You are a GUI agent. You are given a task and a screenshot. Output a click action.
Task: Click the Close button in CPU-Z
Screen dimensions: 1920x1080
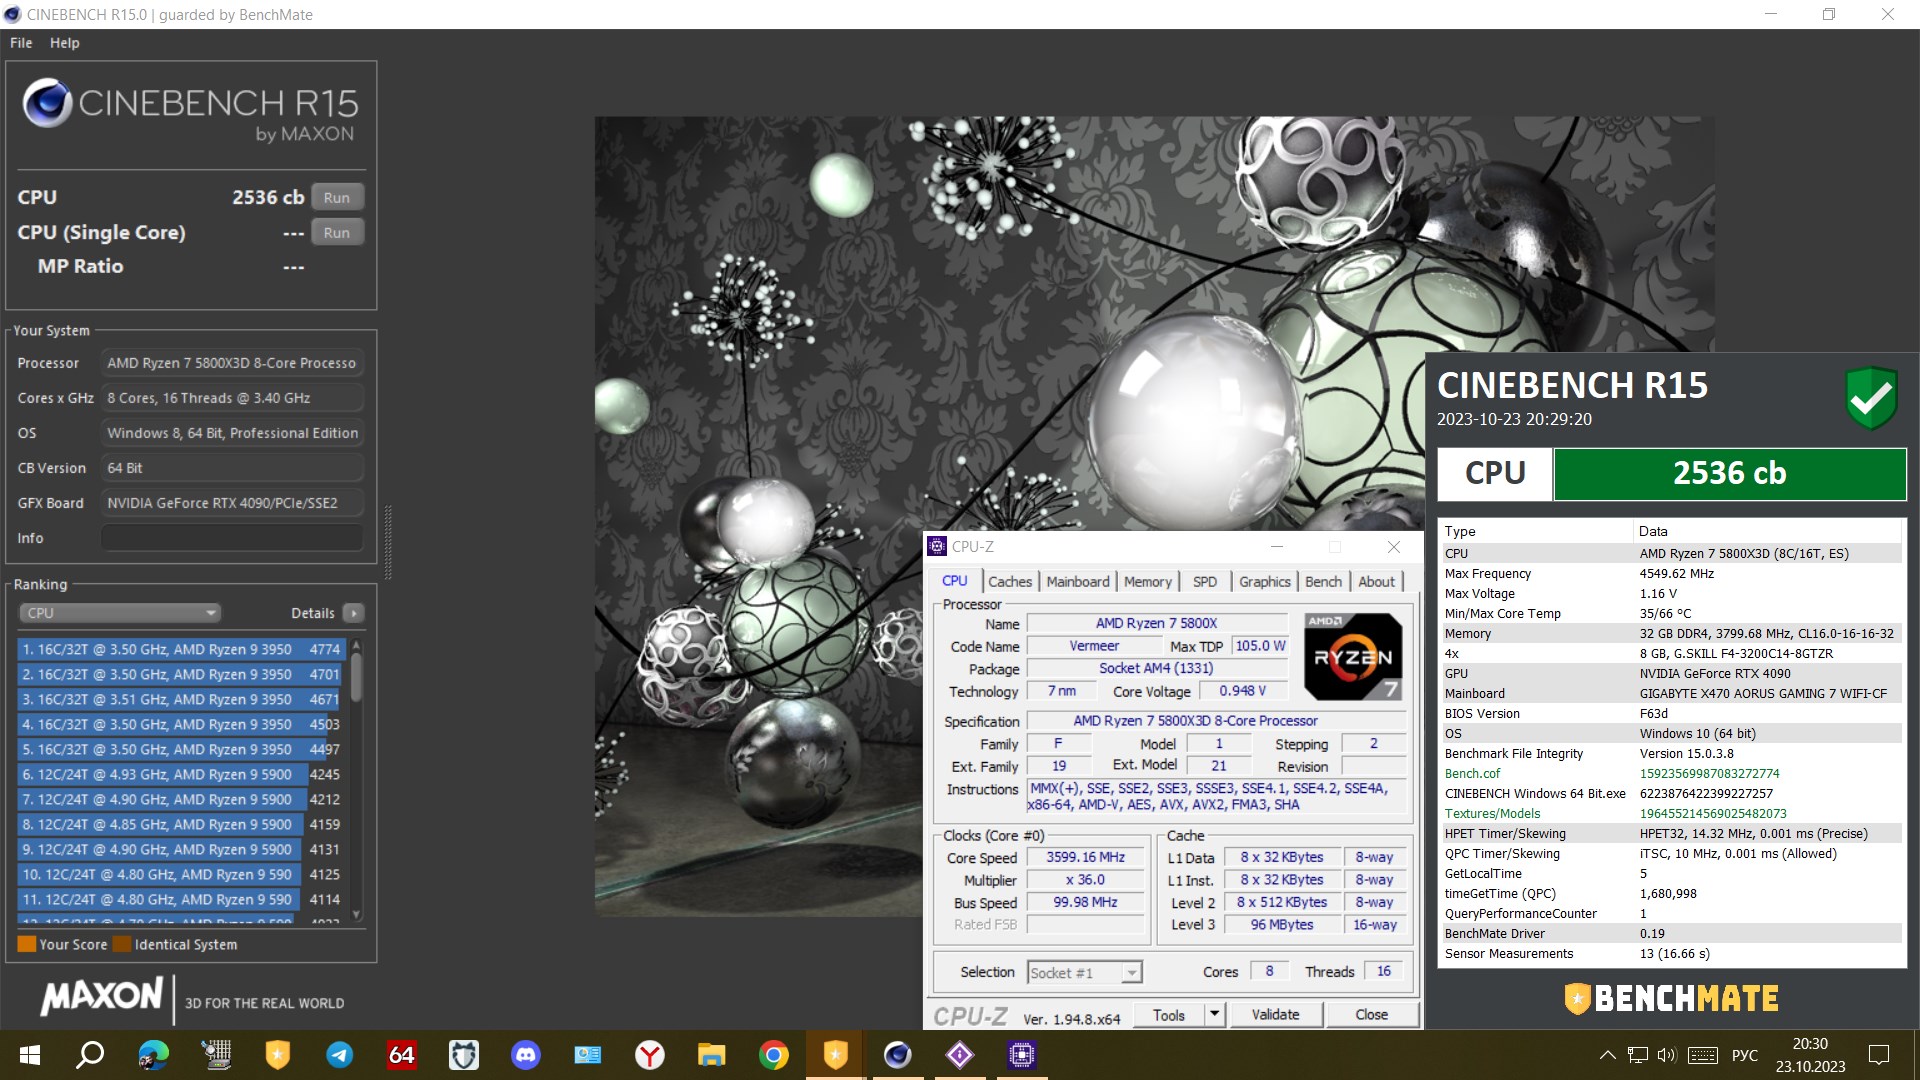tap(1372, 1014)
